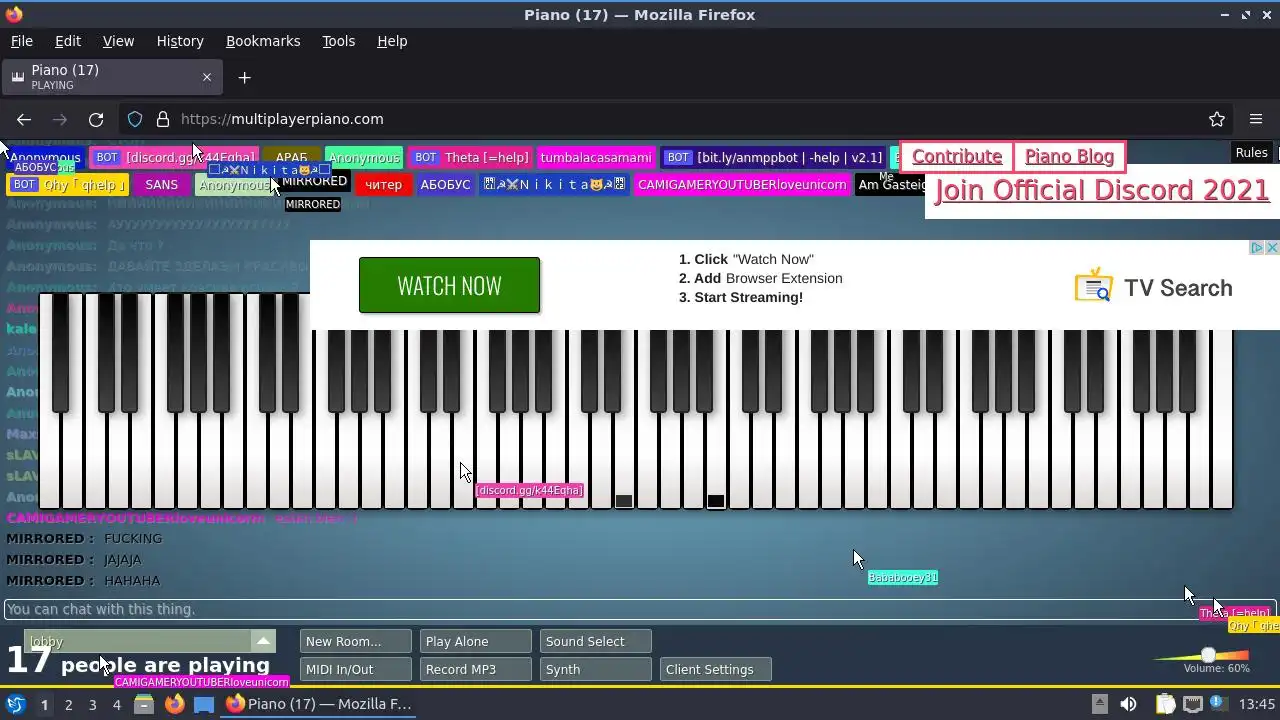Close the Piano (17) tab
Image resolution: width=1280 pixels, height=720 pixels.
pyautogui.click(x=207, y=77)
